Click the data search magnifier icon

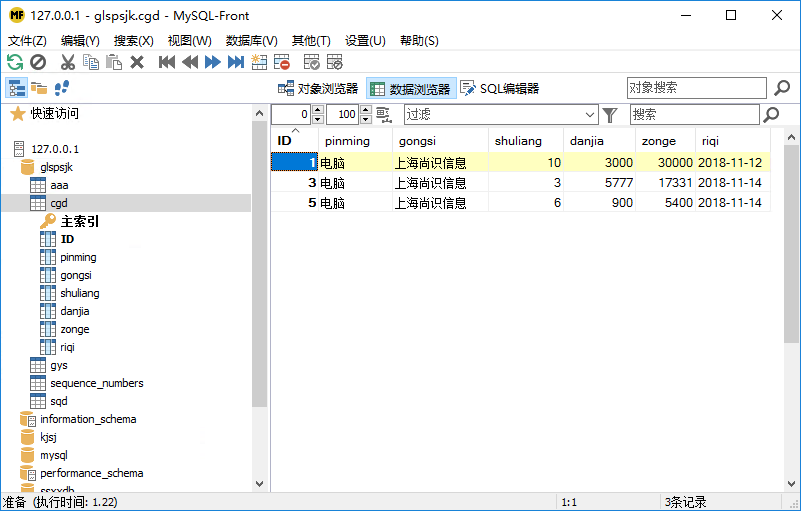tap(771, 115)
